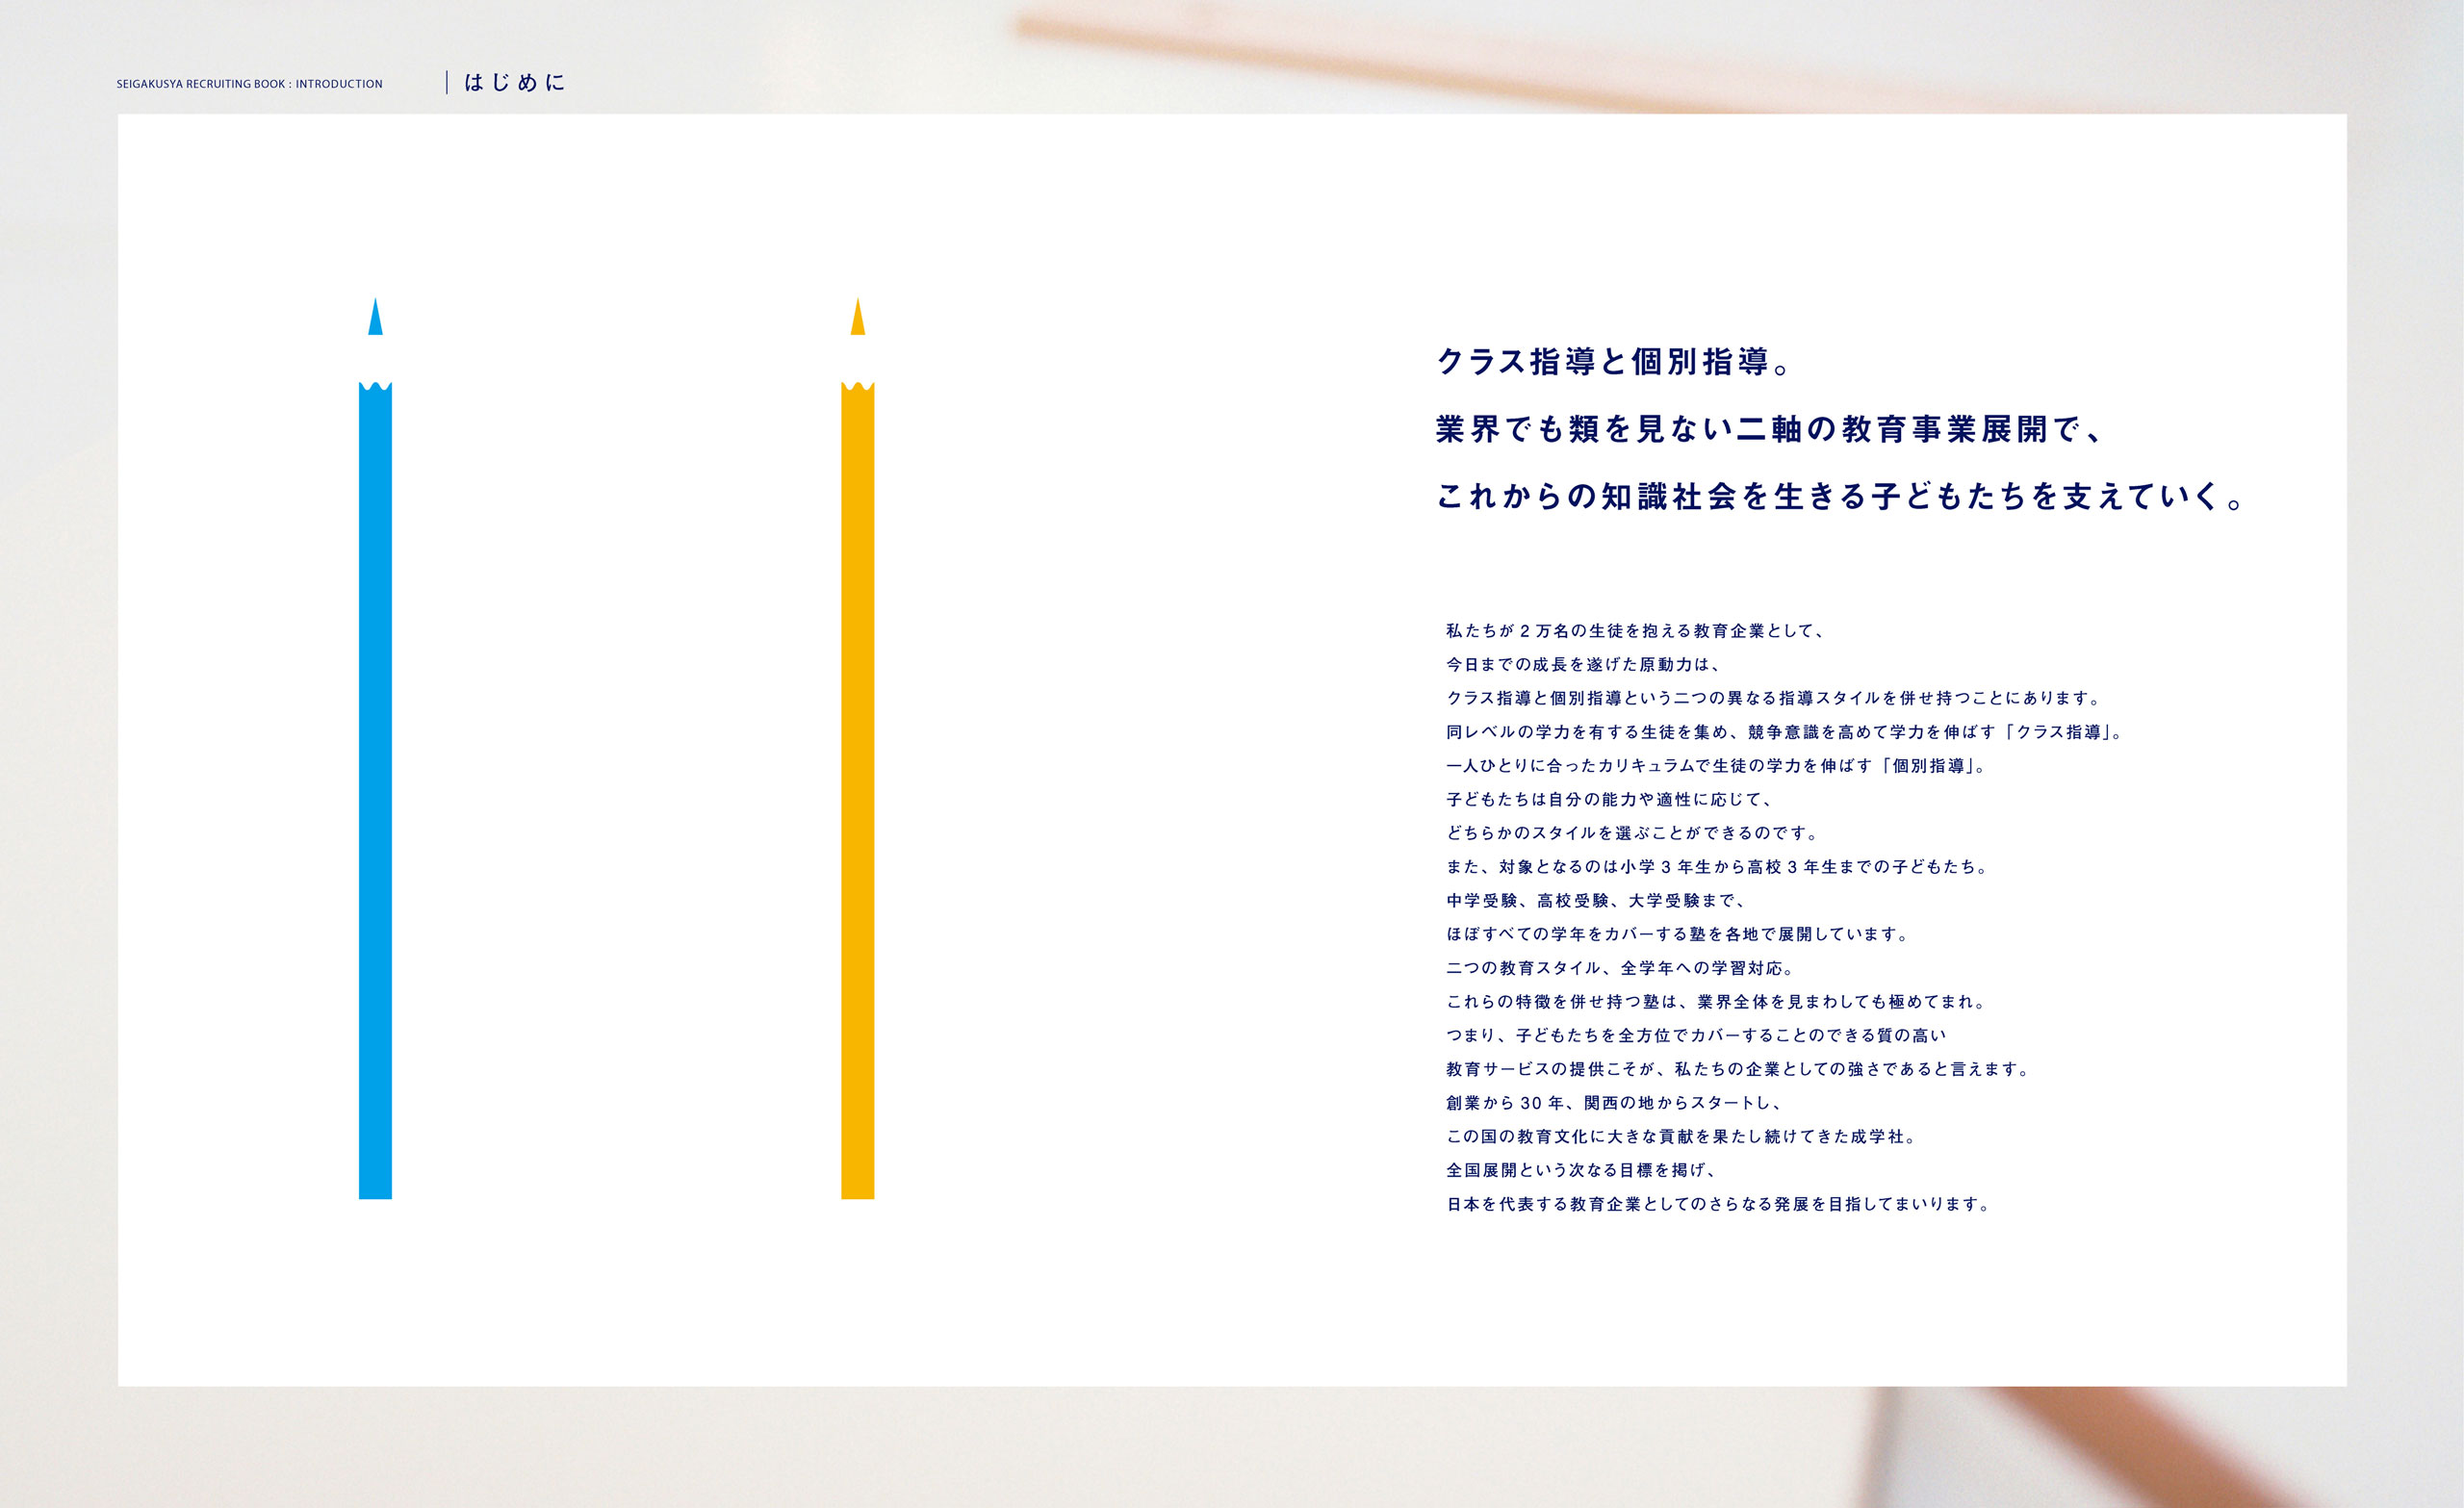Click the final line 日本を代表する教育企業として

1719,1205
